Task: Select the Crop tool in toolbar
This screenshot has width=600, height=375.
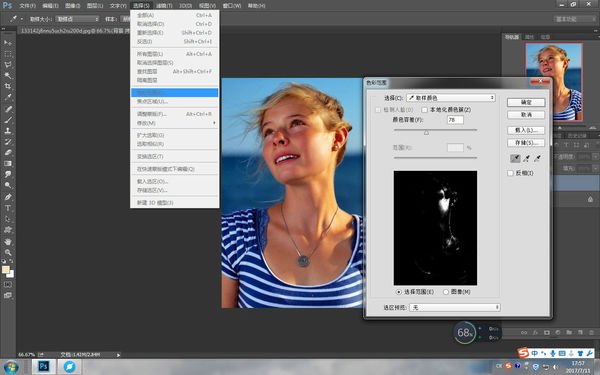Action: [8, 86]
